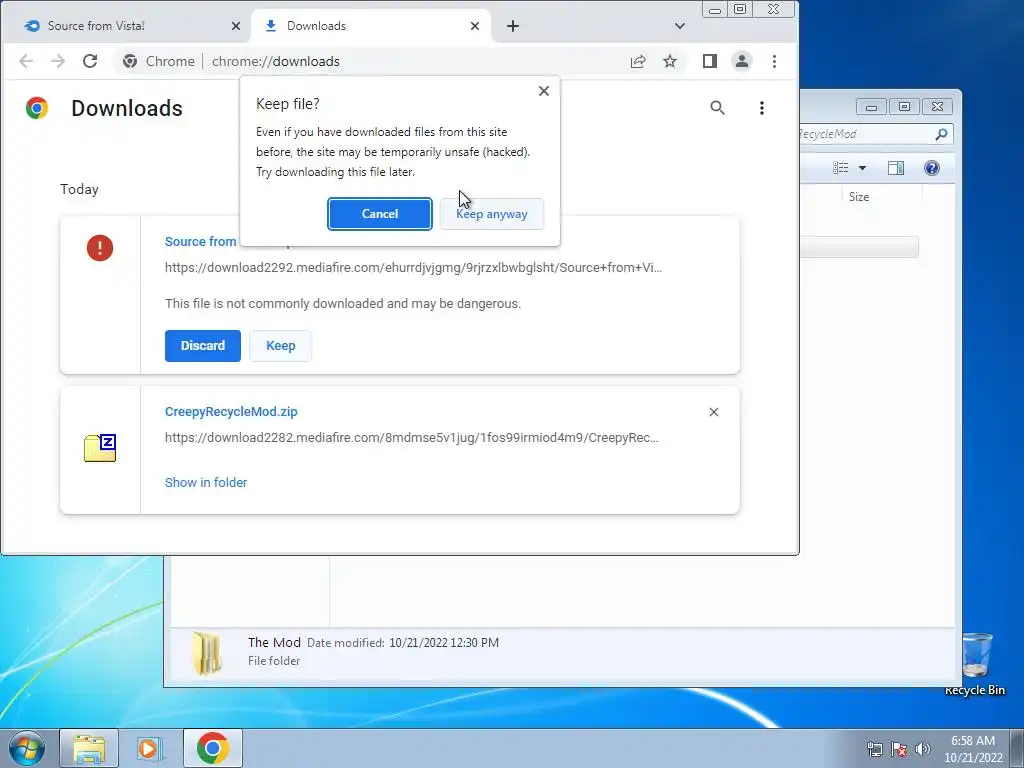The height and width of the screenshot is (768, 1024).
Task: Sort by the Size column in Explorer
Action: [859, 197]
